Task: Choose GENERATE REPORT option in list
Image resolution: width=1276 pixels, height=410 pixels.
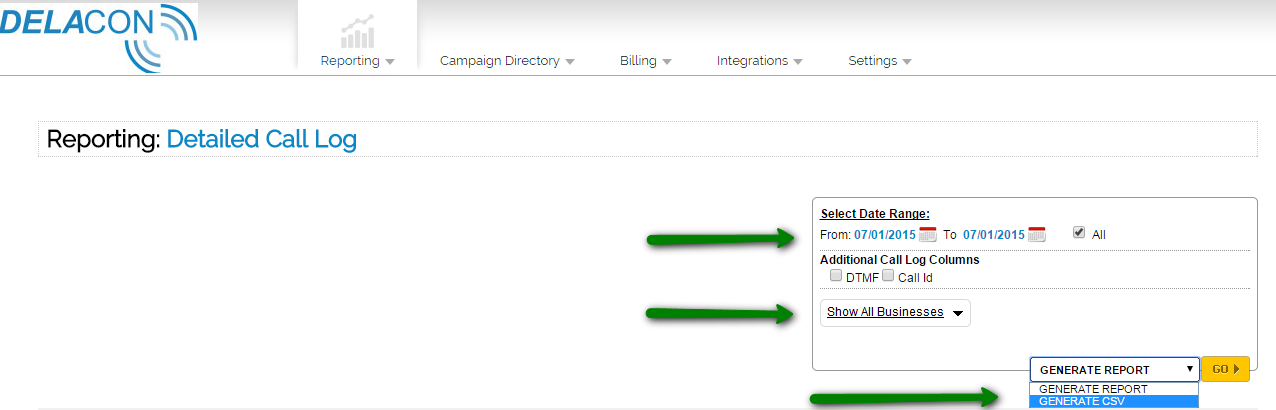Action: pos(1114,389)
